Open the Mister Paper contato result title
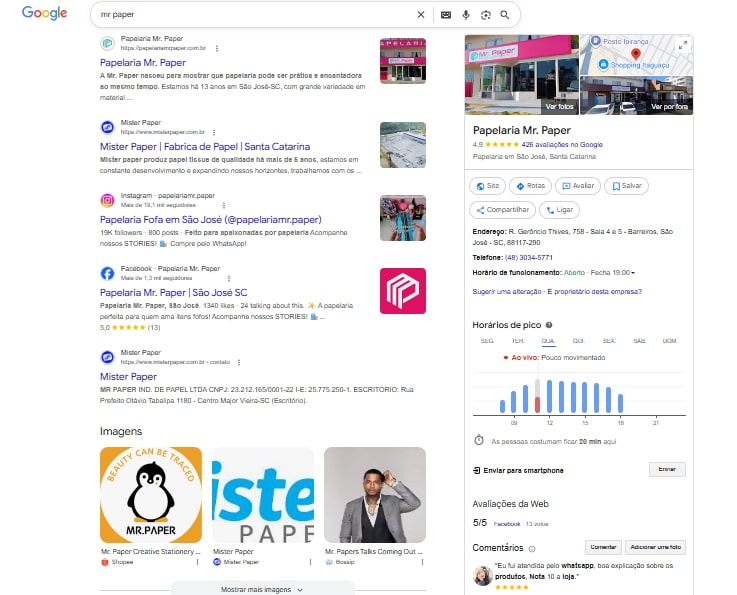The width and height of the screenshot is (737, 595). [128, 376]
